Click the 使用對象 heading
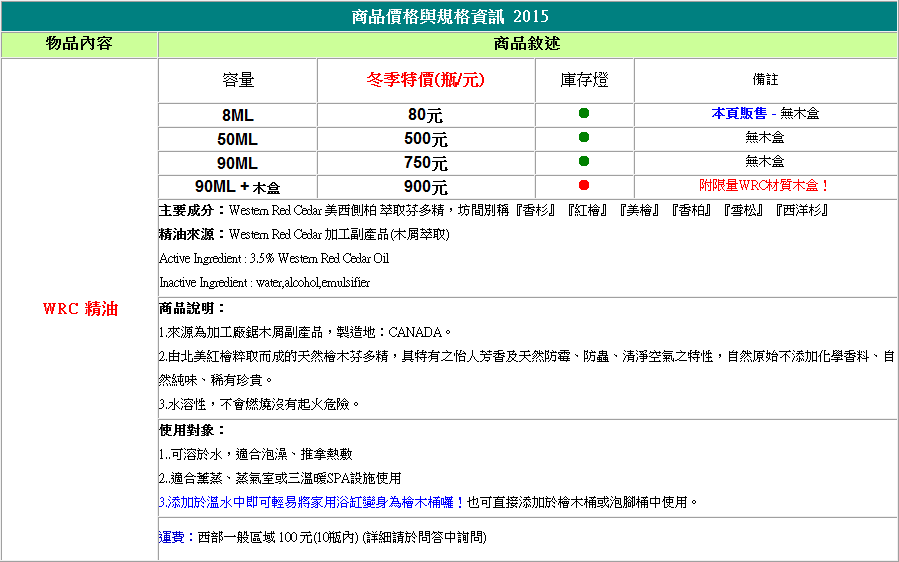Viewport: 899px width, 562px height. (193, 430)
